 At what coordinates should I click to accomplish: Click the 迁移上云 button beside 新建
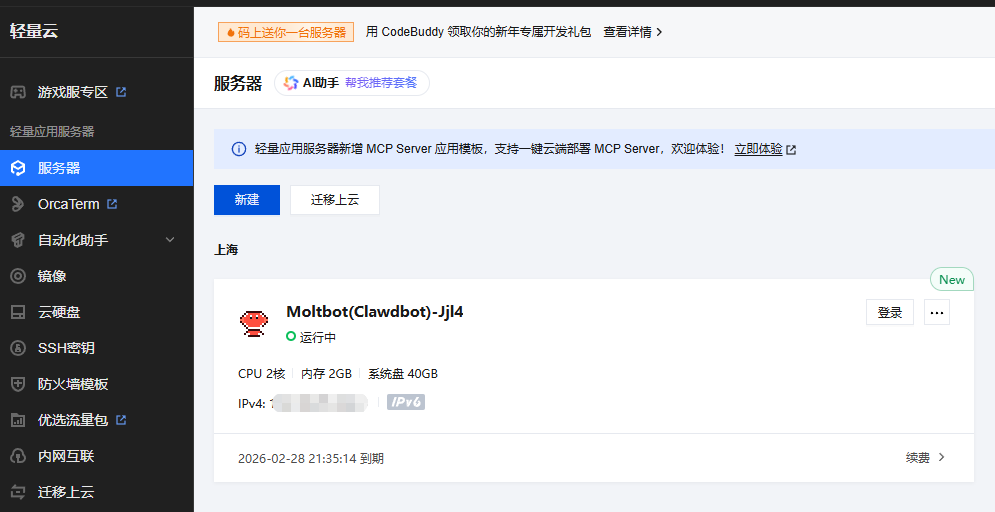pos(334,200)
